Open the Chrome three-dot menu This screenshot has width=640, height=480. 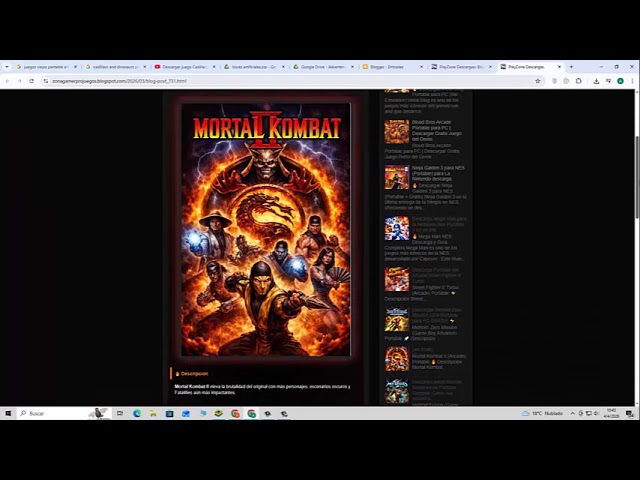point(632,81)
